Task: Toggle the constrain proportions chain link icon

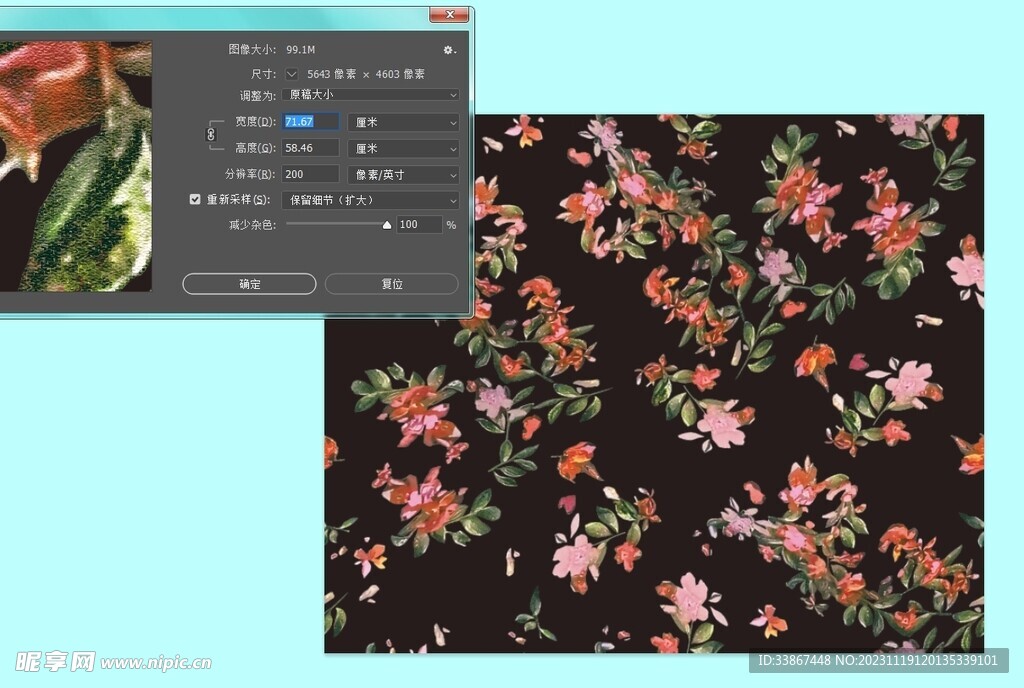Action: point(211,134)
